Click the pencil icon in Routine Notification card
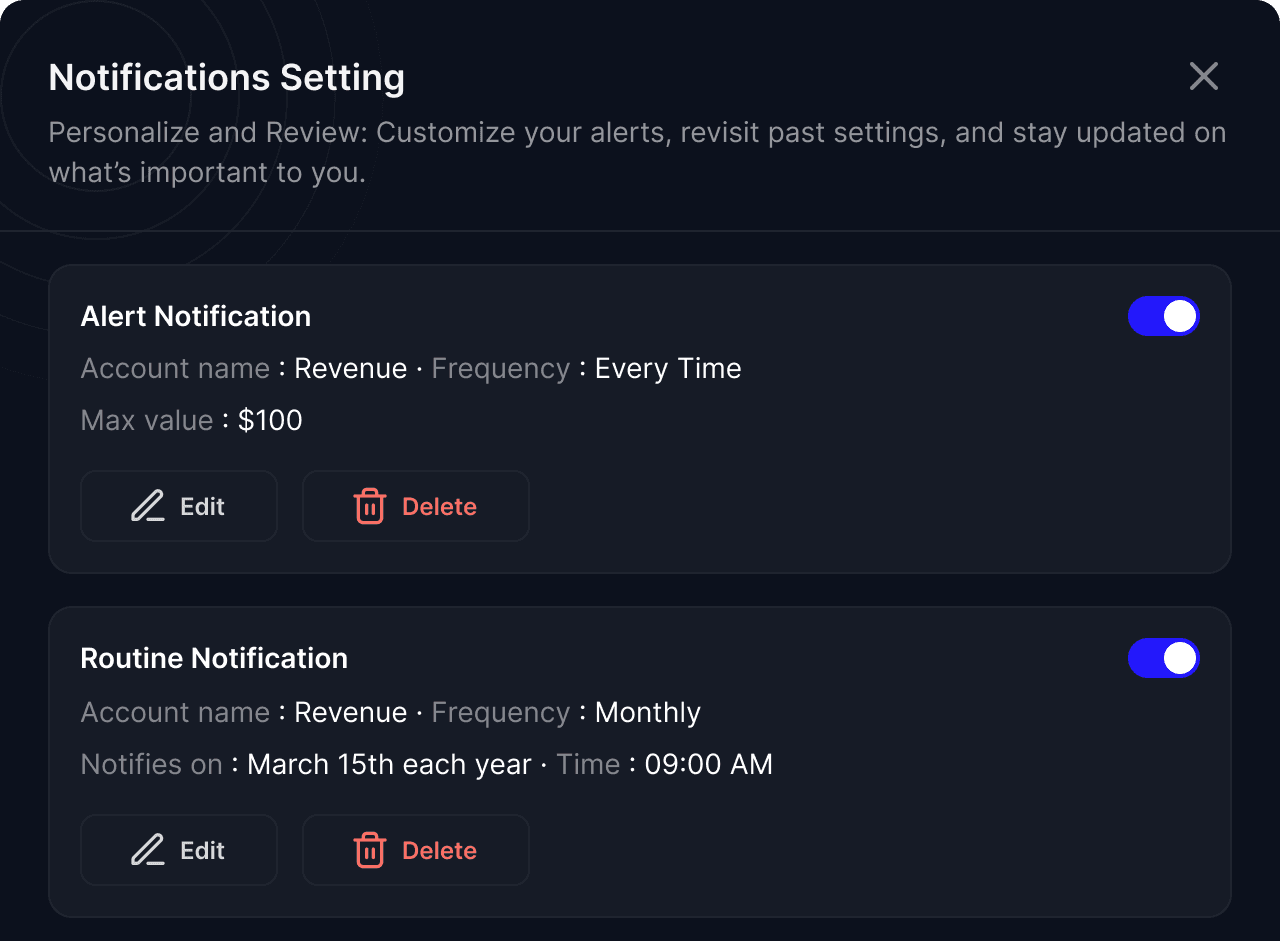 point(148,850)
